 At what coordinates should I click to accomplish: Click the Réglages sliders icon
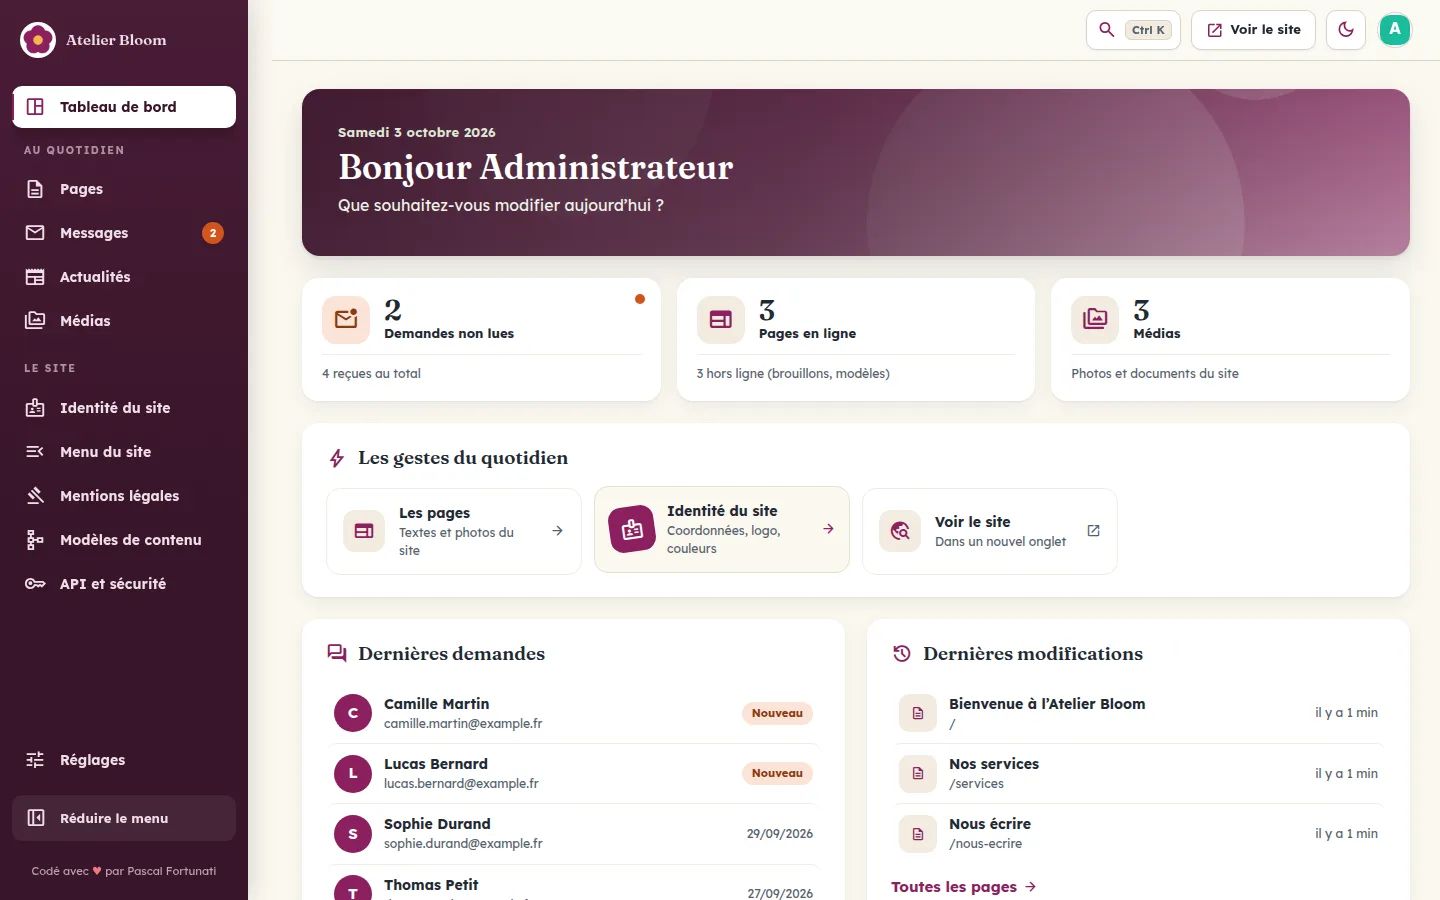[35, 760]
